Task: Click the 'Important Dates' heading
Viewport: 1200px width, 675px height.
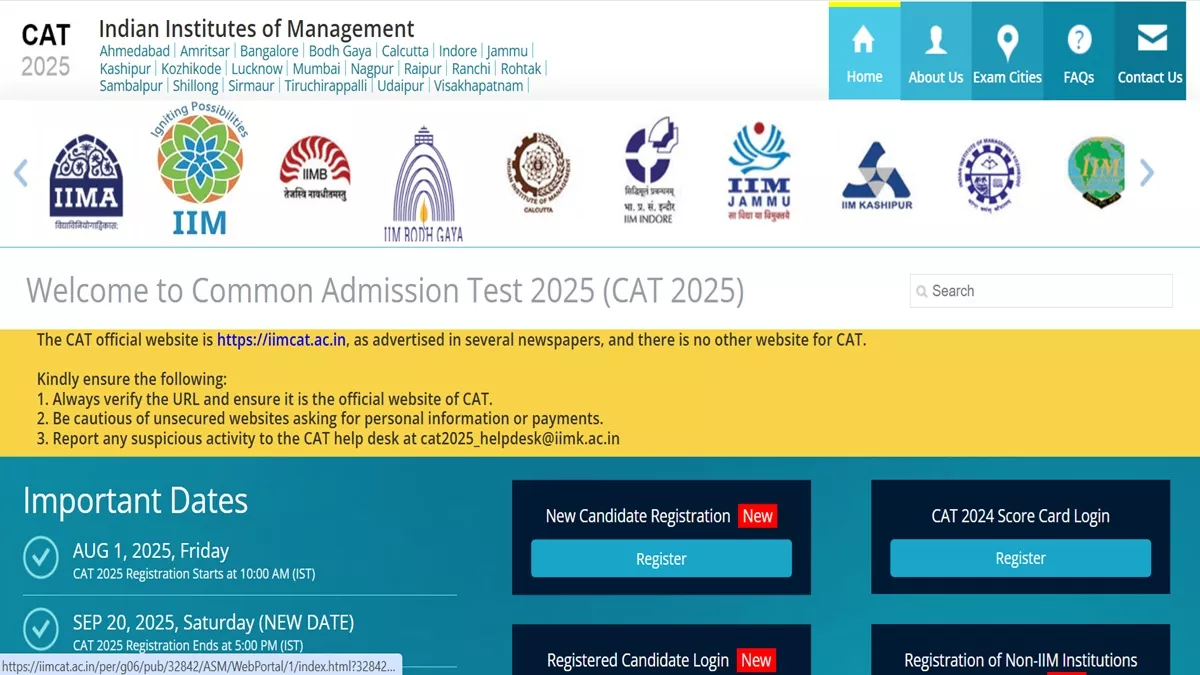Action: (x=135, y=501)
